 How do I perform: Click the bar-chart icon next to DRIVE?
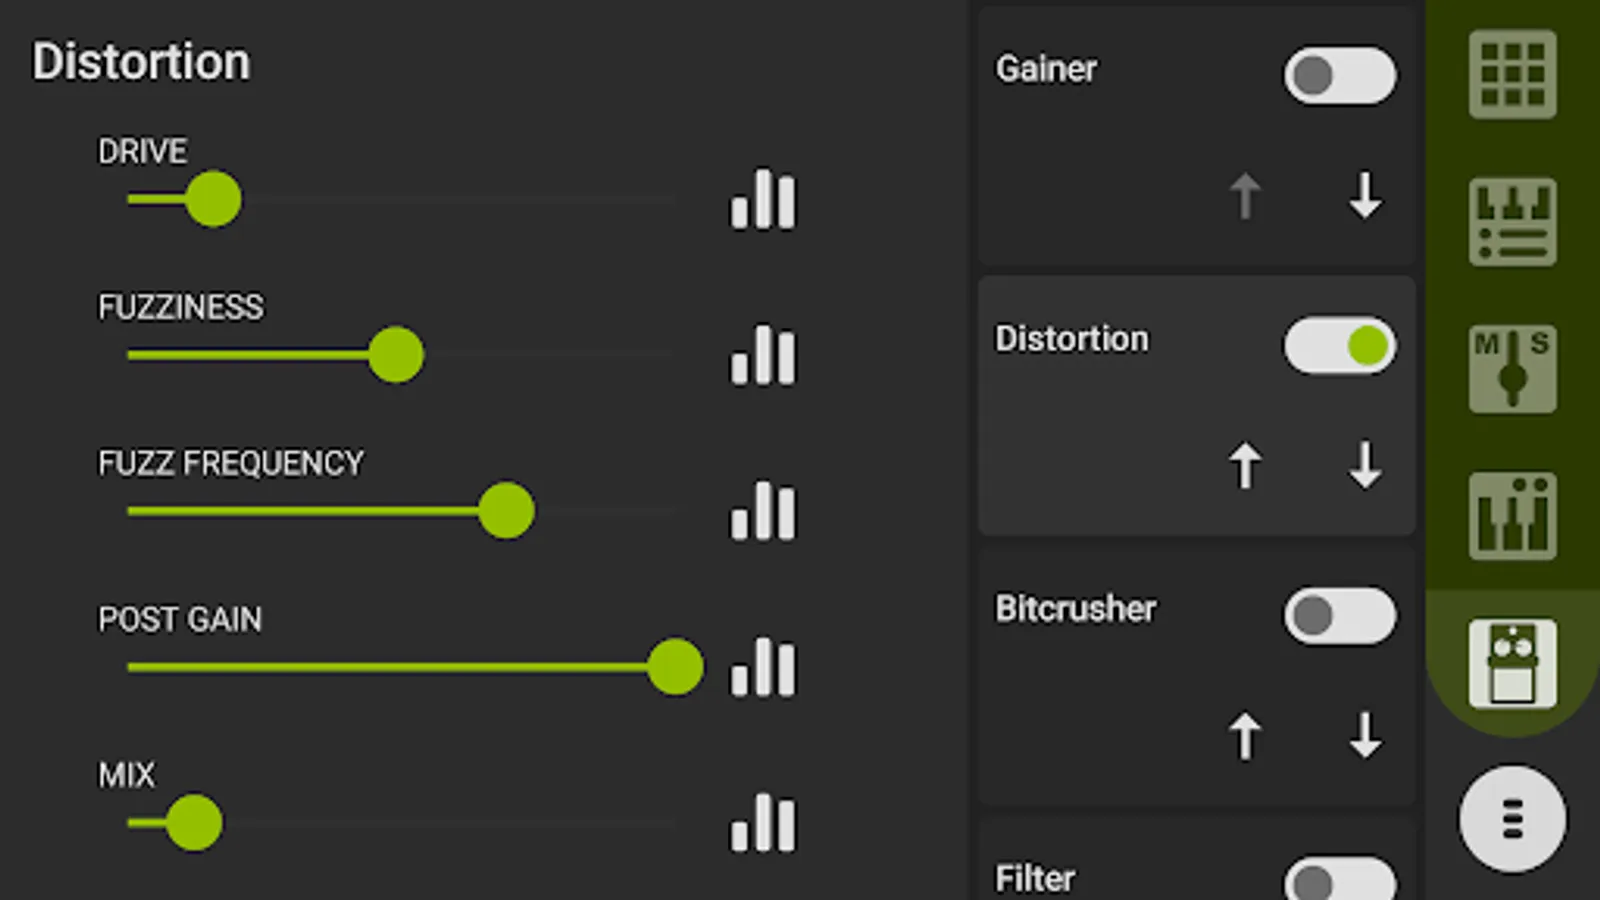(763, 199)
